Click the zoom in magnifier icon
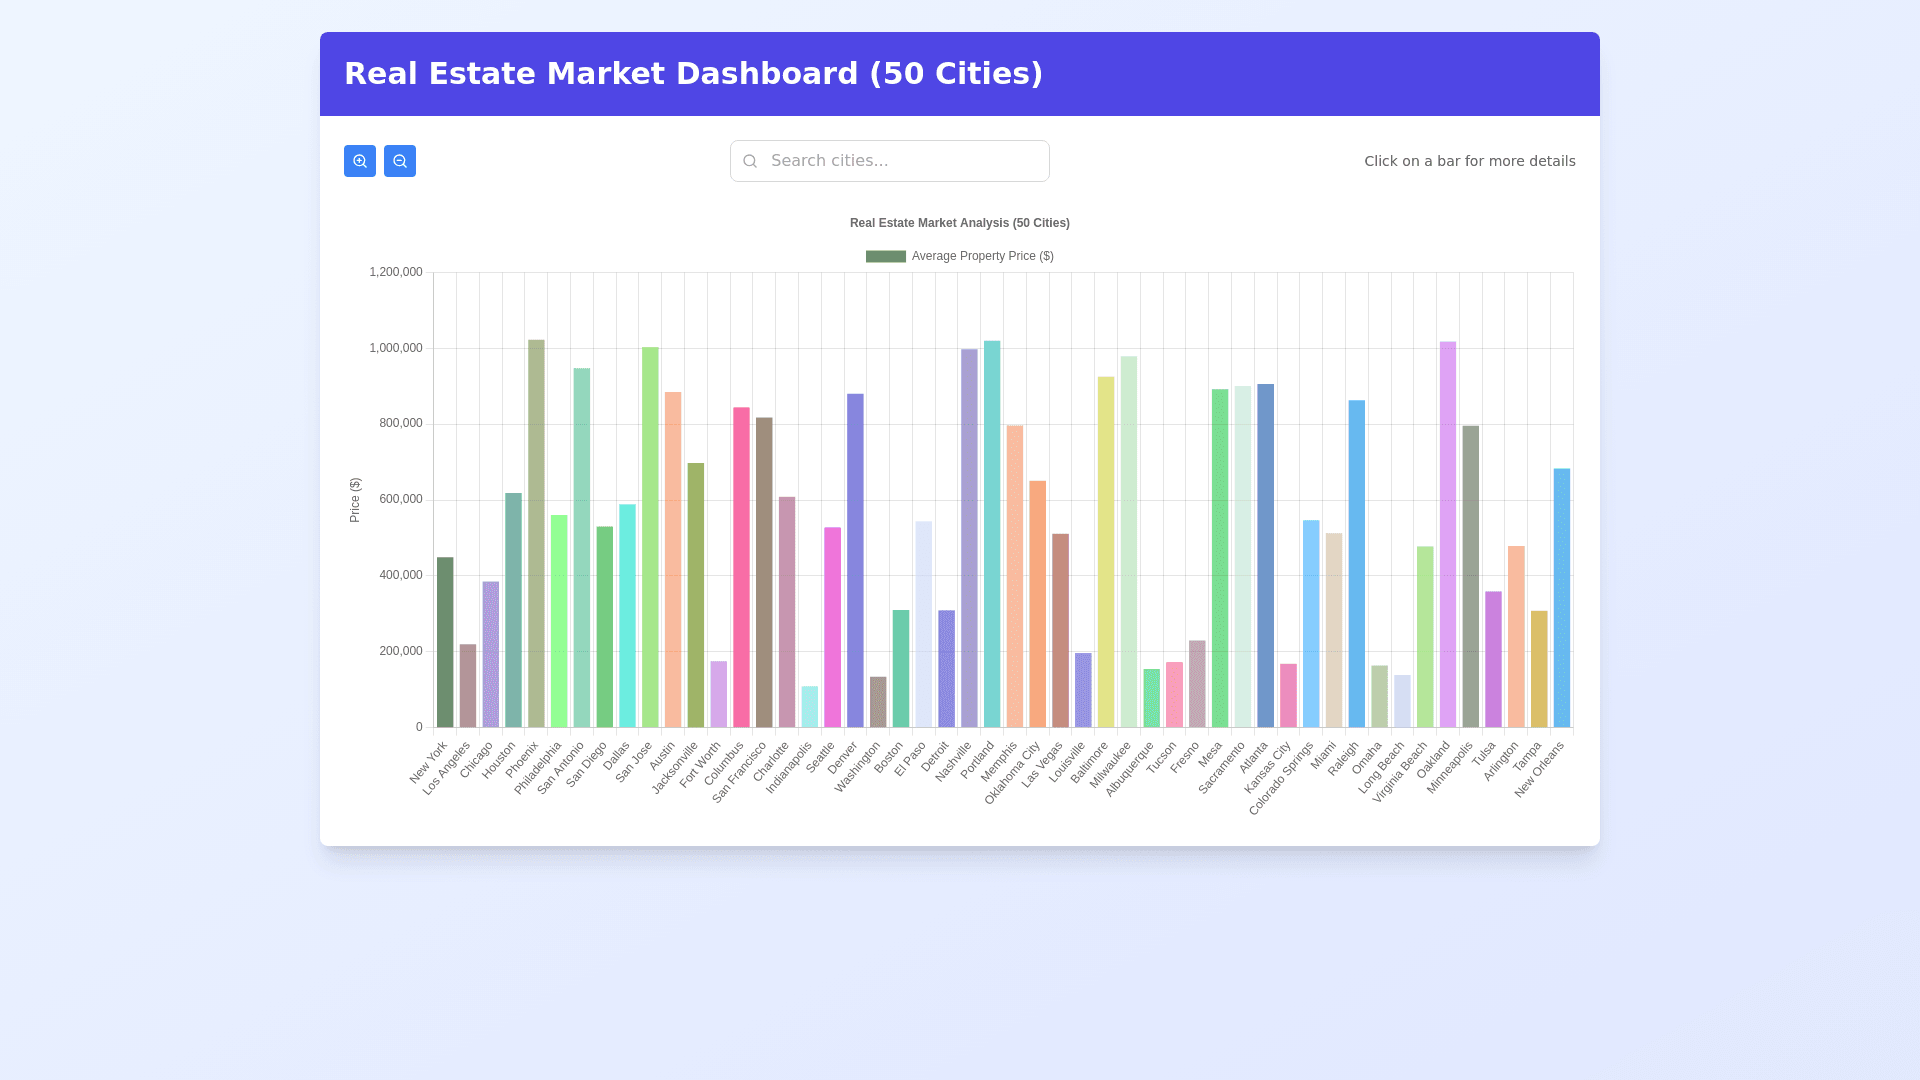This screenshot has width=1920, height=1080. 360,161
